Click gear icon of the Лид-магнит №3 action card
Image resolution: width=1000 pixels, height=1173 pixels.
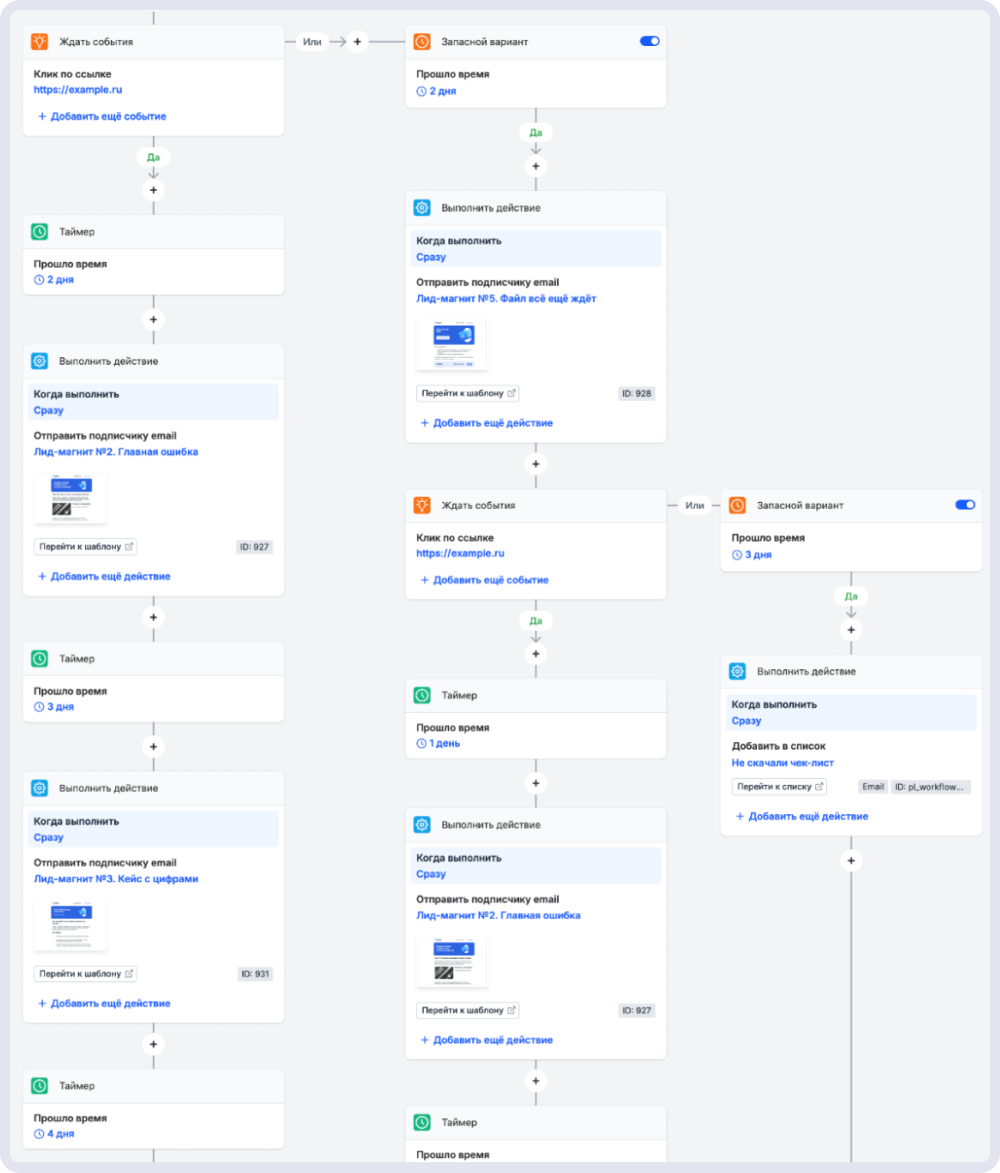click(40, 788)
